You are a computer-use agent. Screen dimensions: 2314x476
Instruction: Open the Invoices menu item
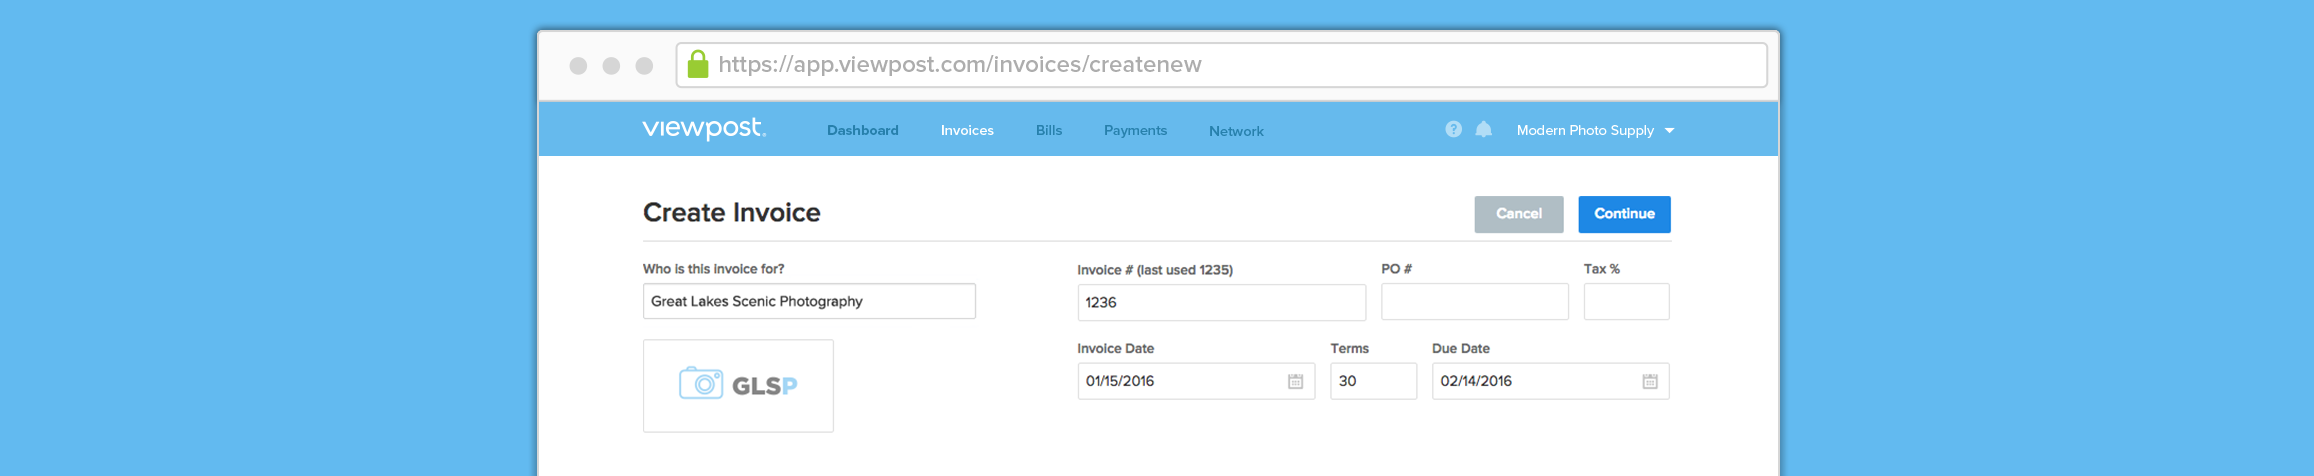coord(967,130)
